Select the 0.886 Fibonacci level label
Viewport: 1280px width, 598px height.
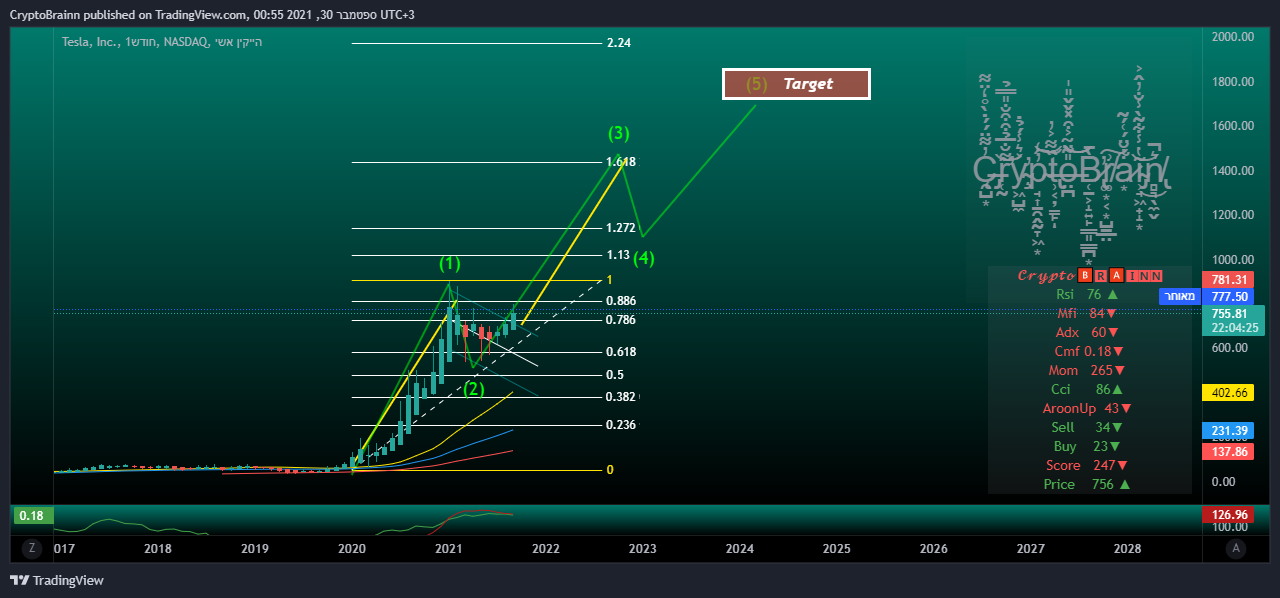click(x=621, y=301)
